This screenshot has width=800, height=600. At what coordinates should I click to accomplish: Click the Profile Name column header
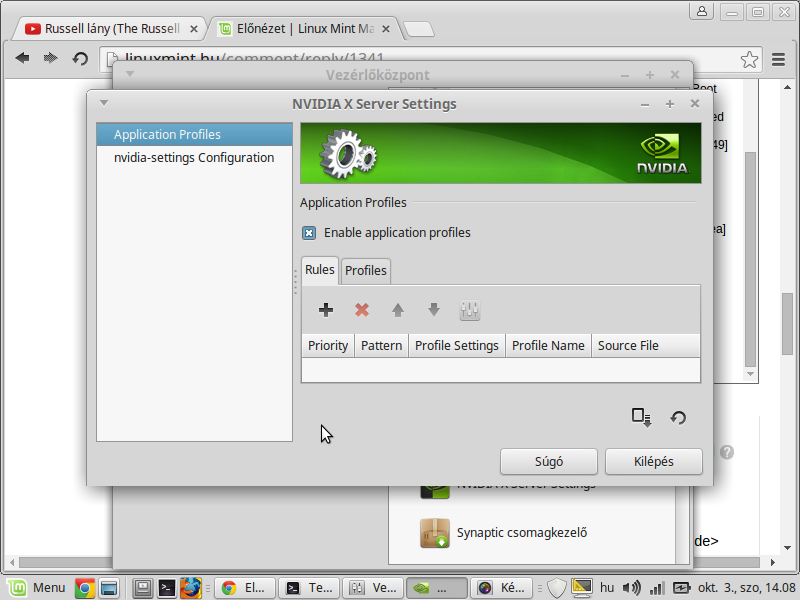click(548, 345)
